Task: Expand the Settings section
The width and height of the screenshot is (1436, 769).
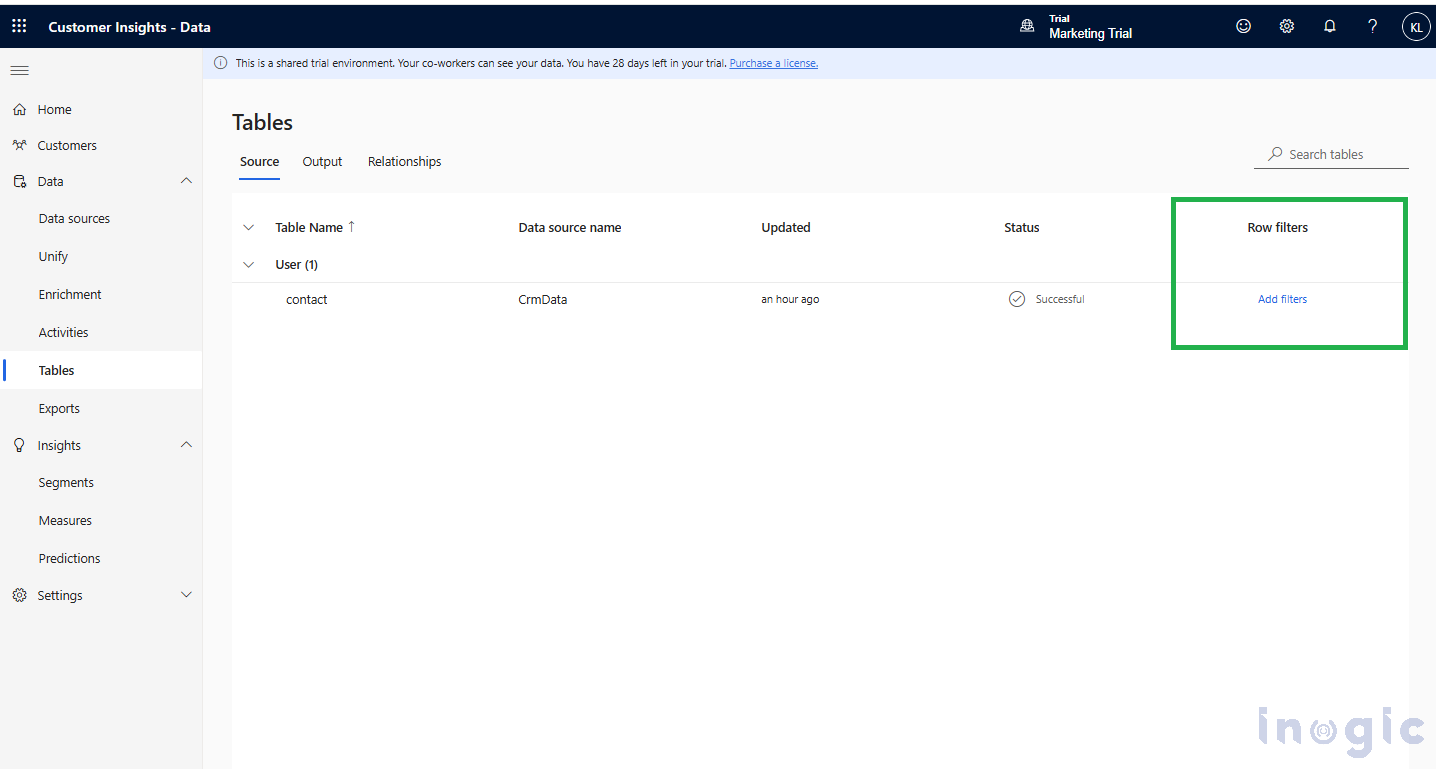Action: click(186, 594)
